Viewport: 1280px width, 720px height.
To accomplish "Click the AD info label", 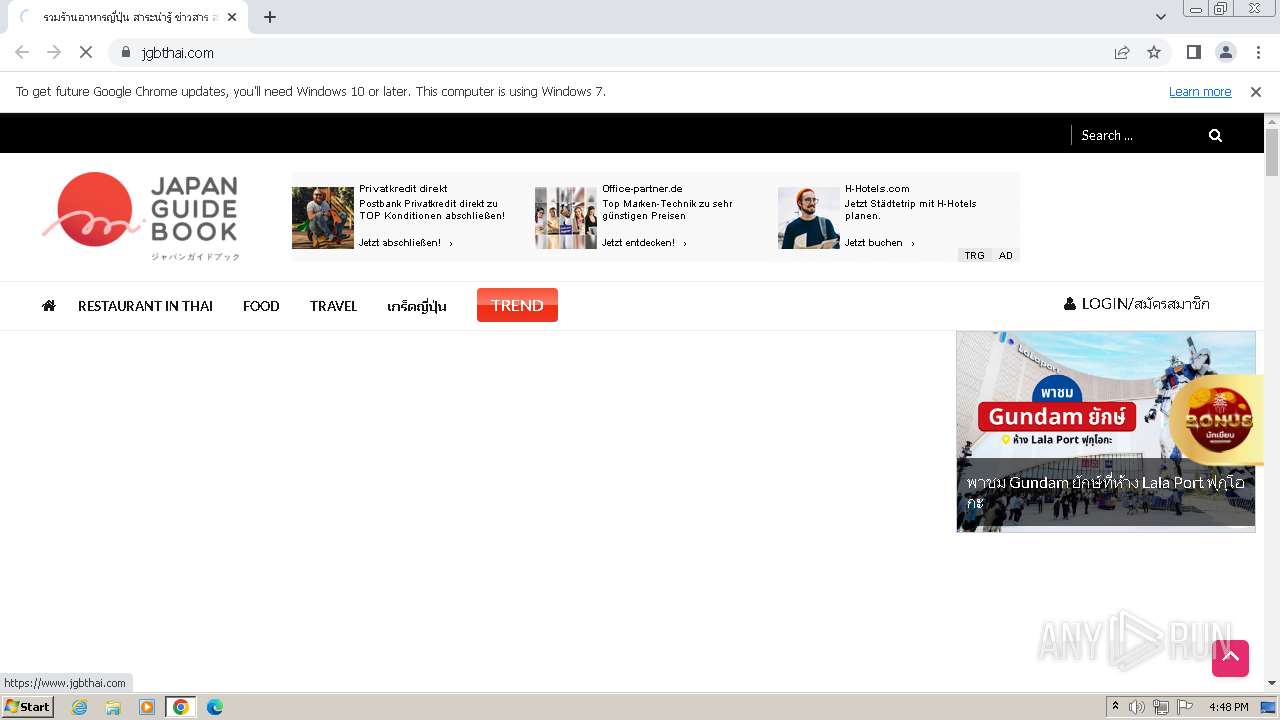I will 1005,255.
